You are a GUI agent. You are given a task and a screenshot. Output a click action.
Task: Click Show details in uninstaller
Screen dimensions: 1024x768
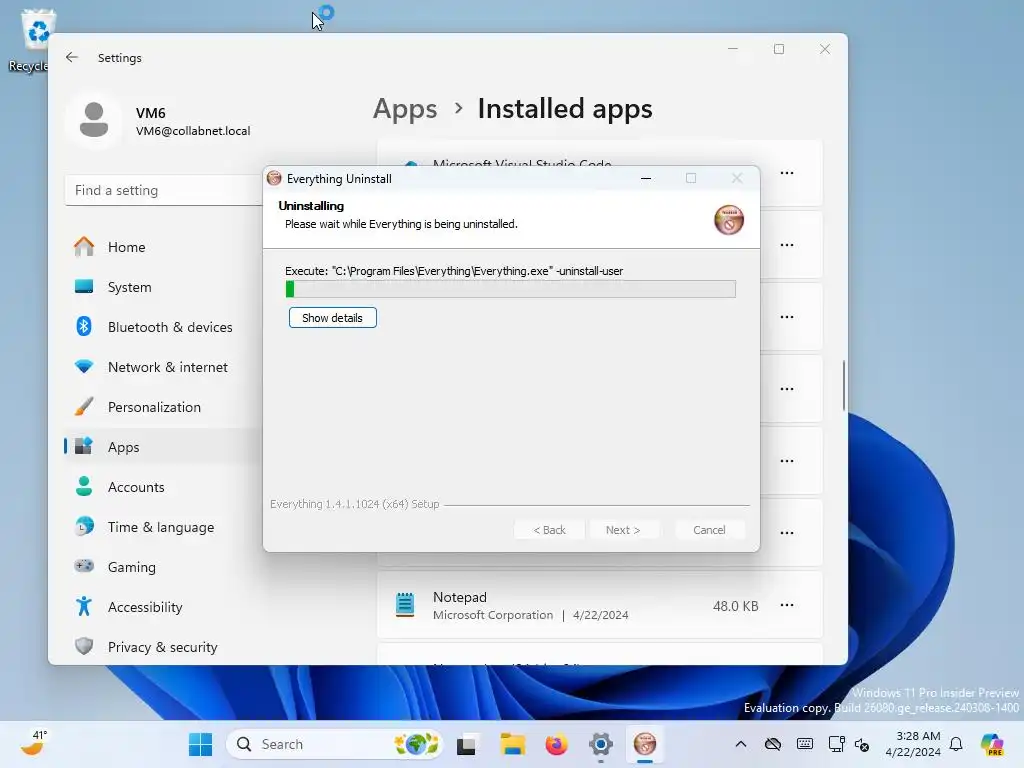click(x=332, y=318)
